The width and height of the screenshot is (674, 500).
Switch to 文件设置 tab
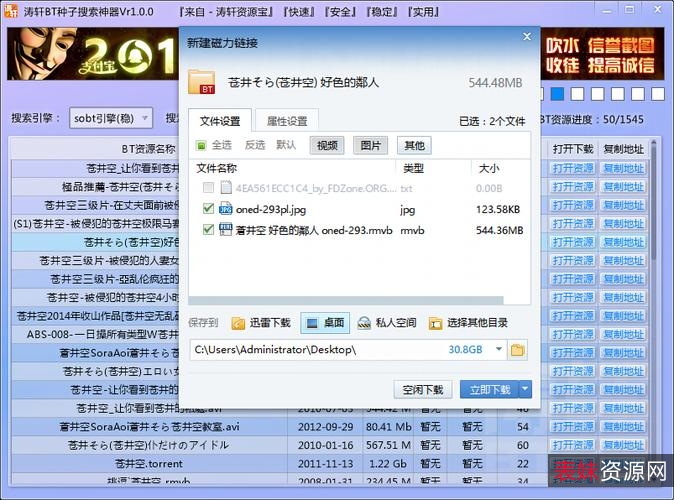pyautogui.click(x=220, y=121)
